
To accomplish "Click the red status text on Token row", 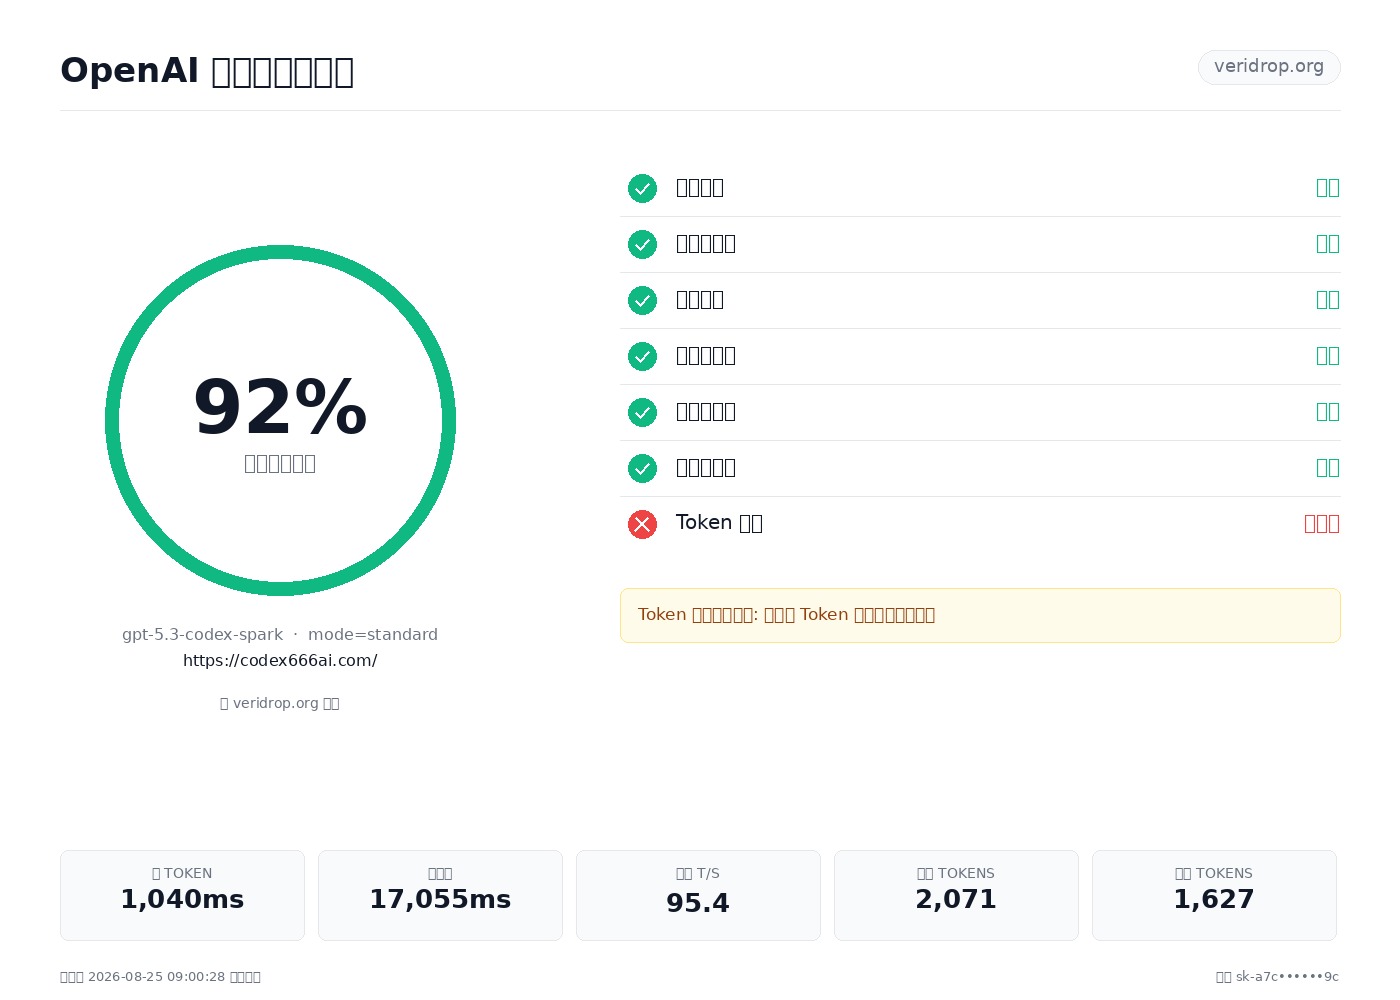I will pyautogui.click(x=1322, y=524).
